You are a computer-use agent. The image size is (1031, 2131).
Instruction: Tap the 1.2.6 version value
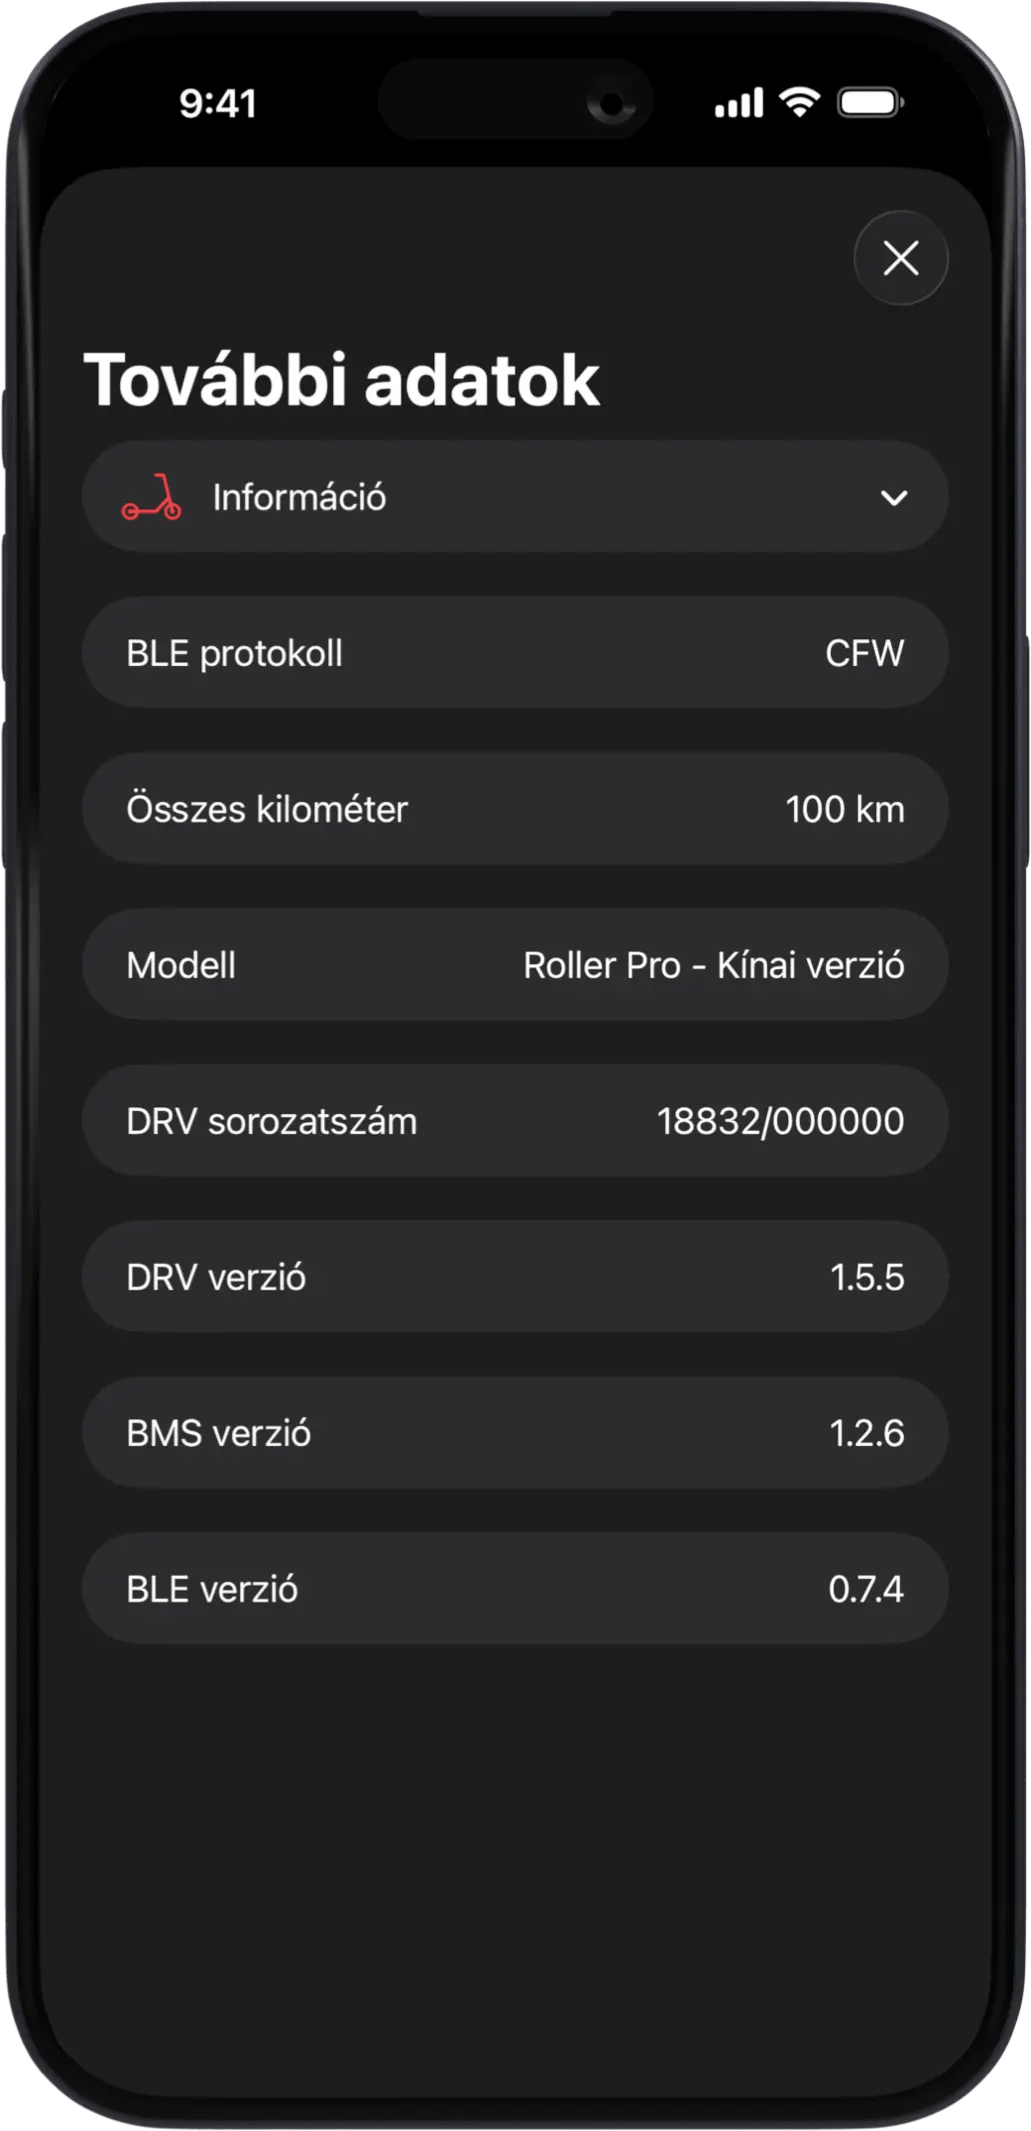tap(867, 1434)
